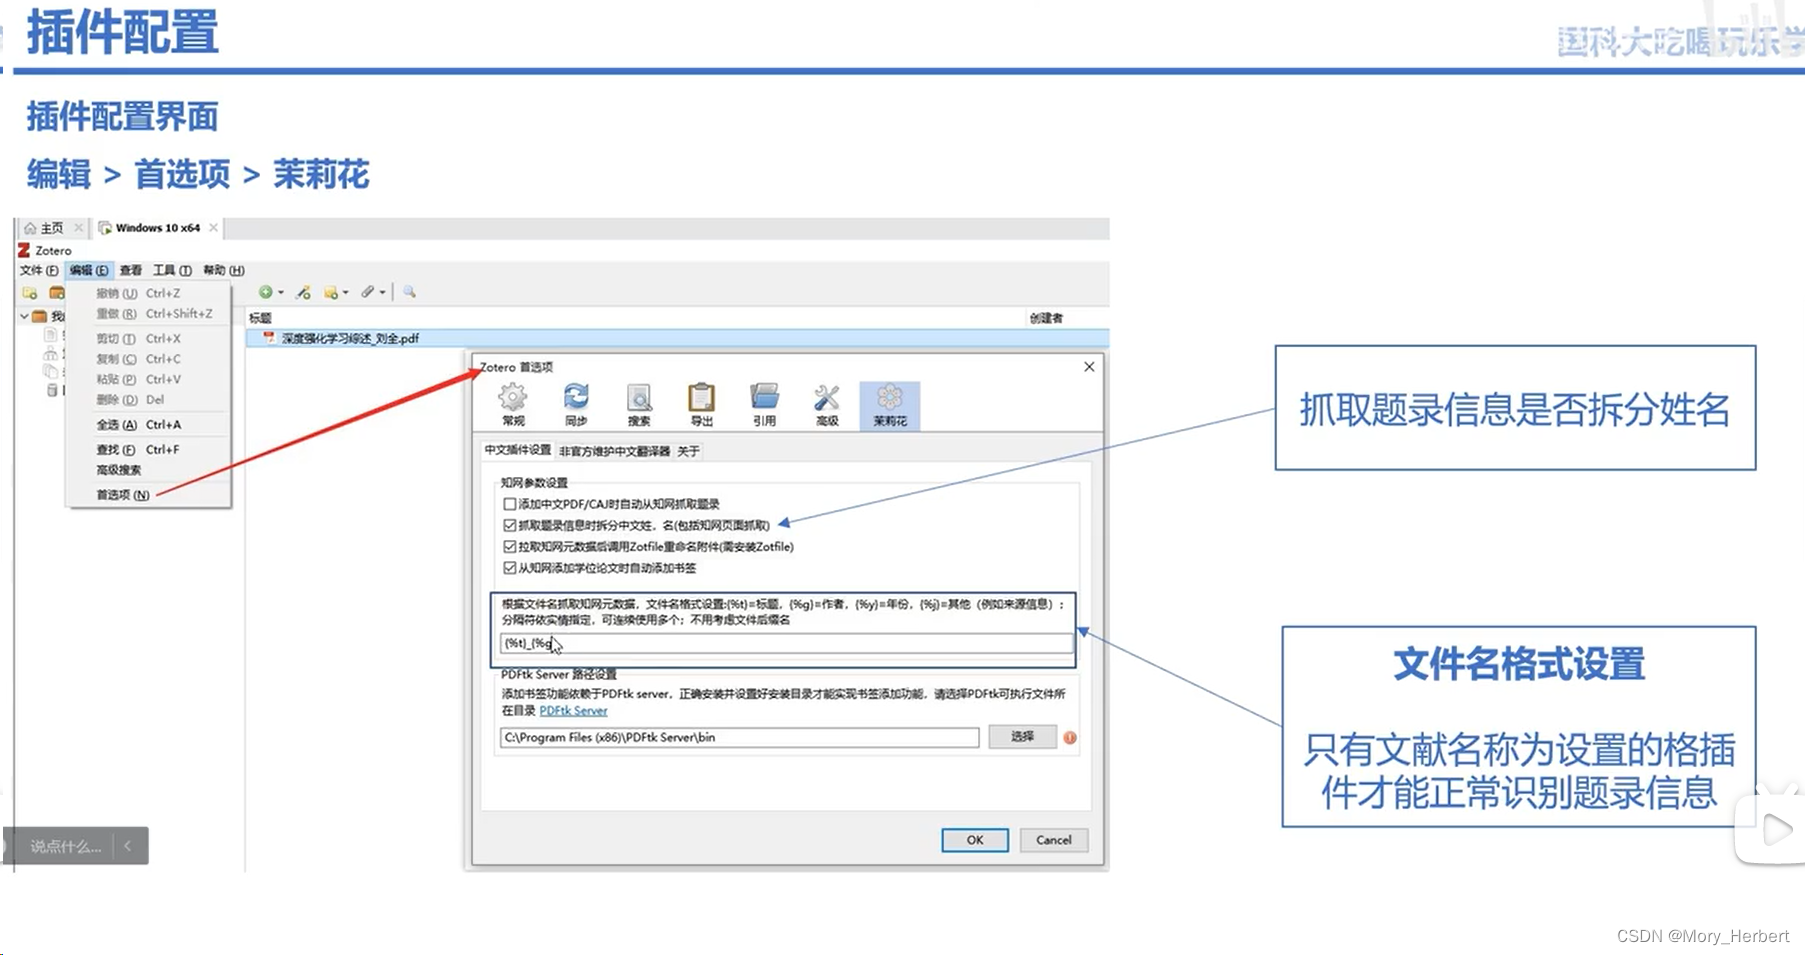1805x955 pixels.
Task: Open the 查看 menu
Action: [131, 270]
